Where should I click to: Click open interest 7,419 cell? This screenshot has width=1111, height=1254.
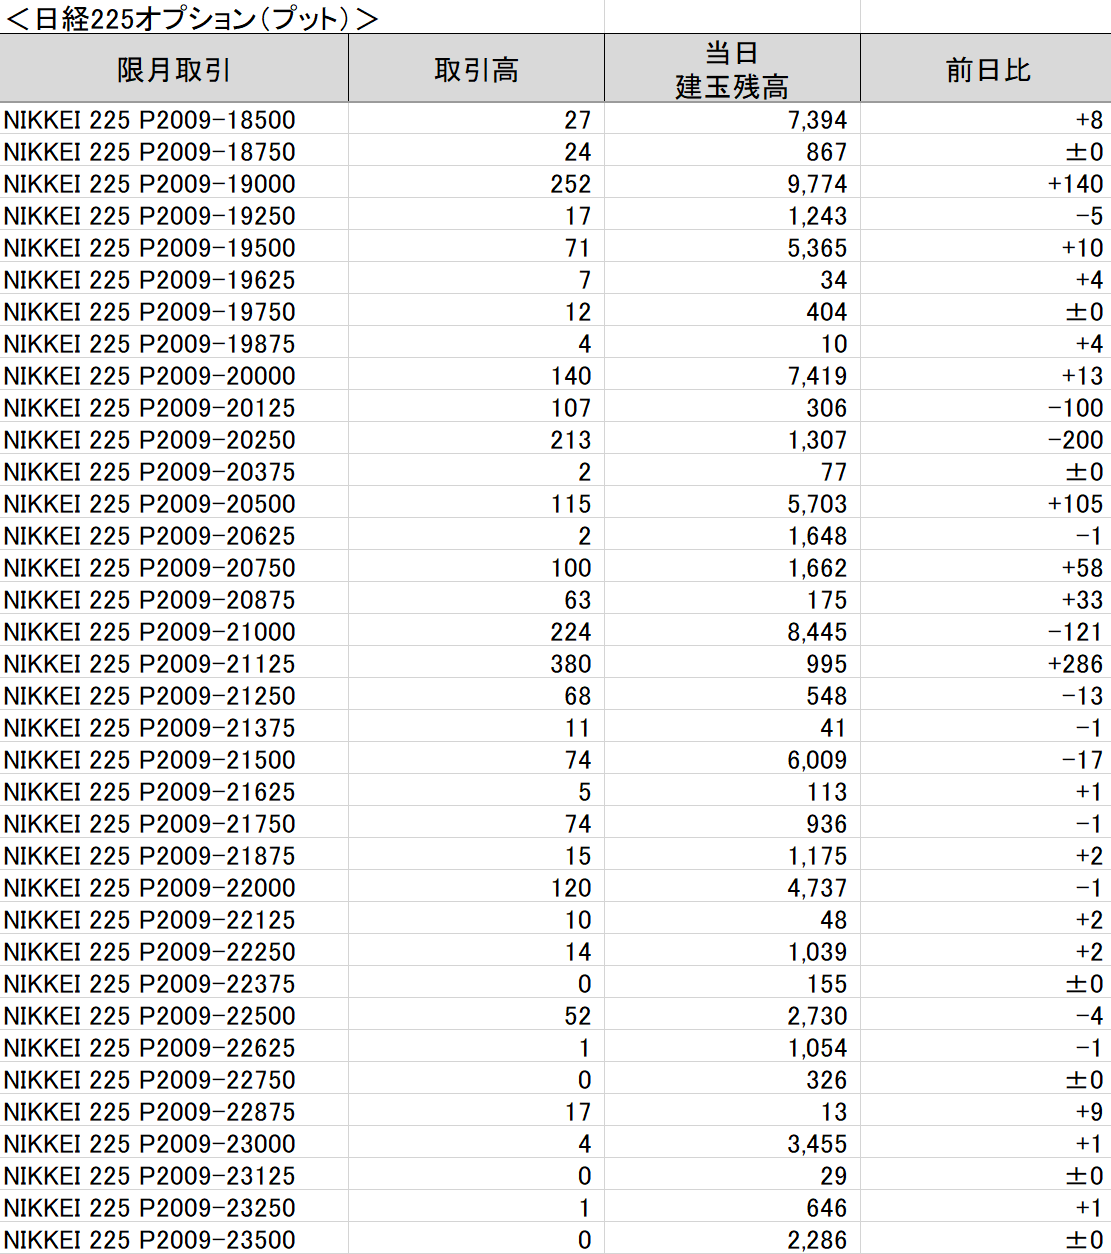[x=732, y=375]
